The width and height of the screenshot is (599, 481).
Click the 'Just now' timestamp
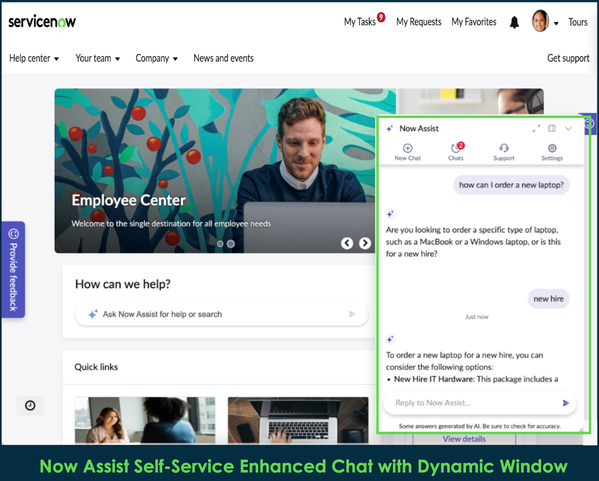477,317
